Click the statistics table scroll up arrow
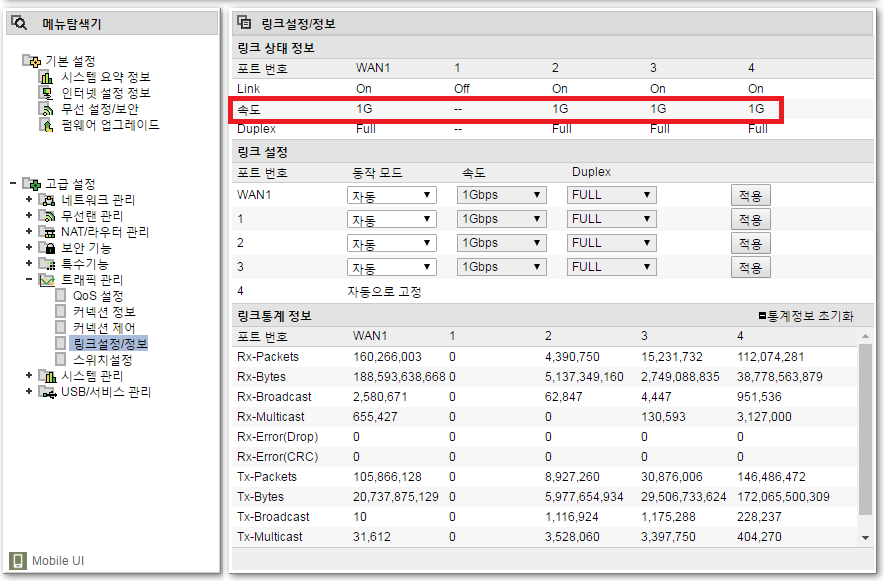 pyautogui.click(x=865, y=336)
